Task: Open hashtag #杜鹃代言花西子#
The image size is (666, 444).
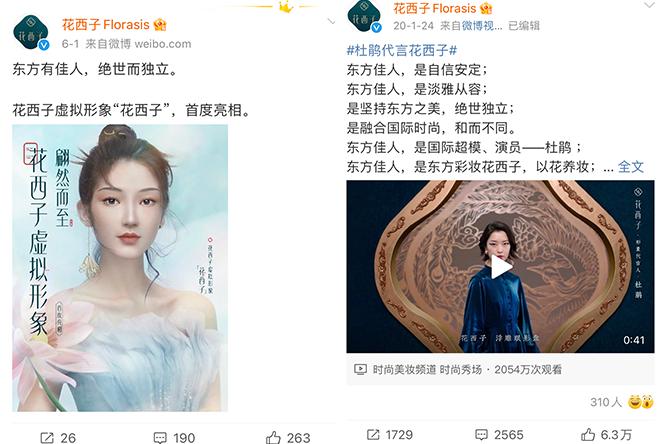Action: click(401, 51)
